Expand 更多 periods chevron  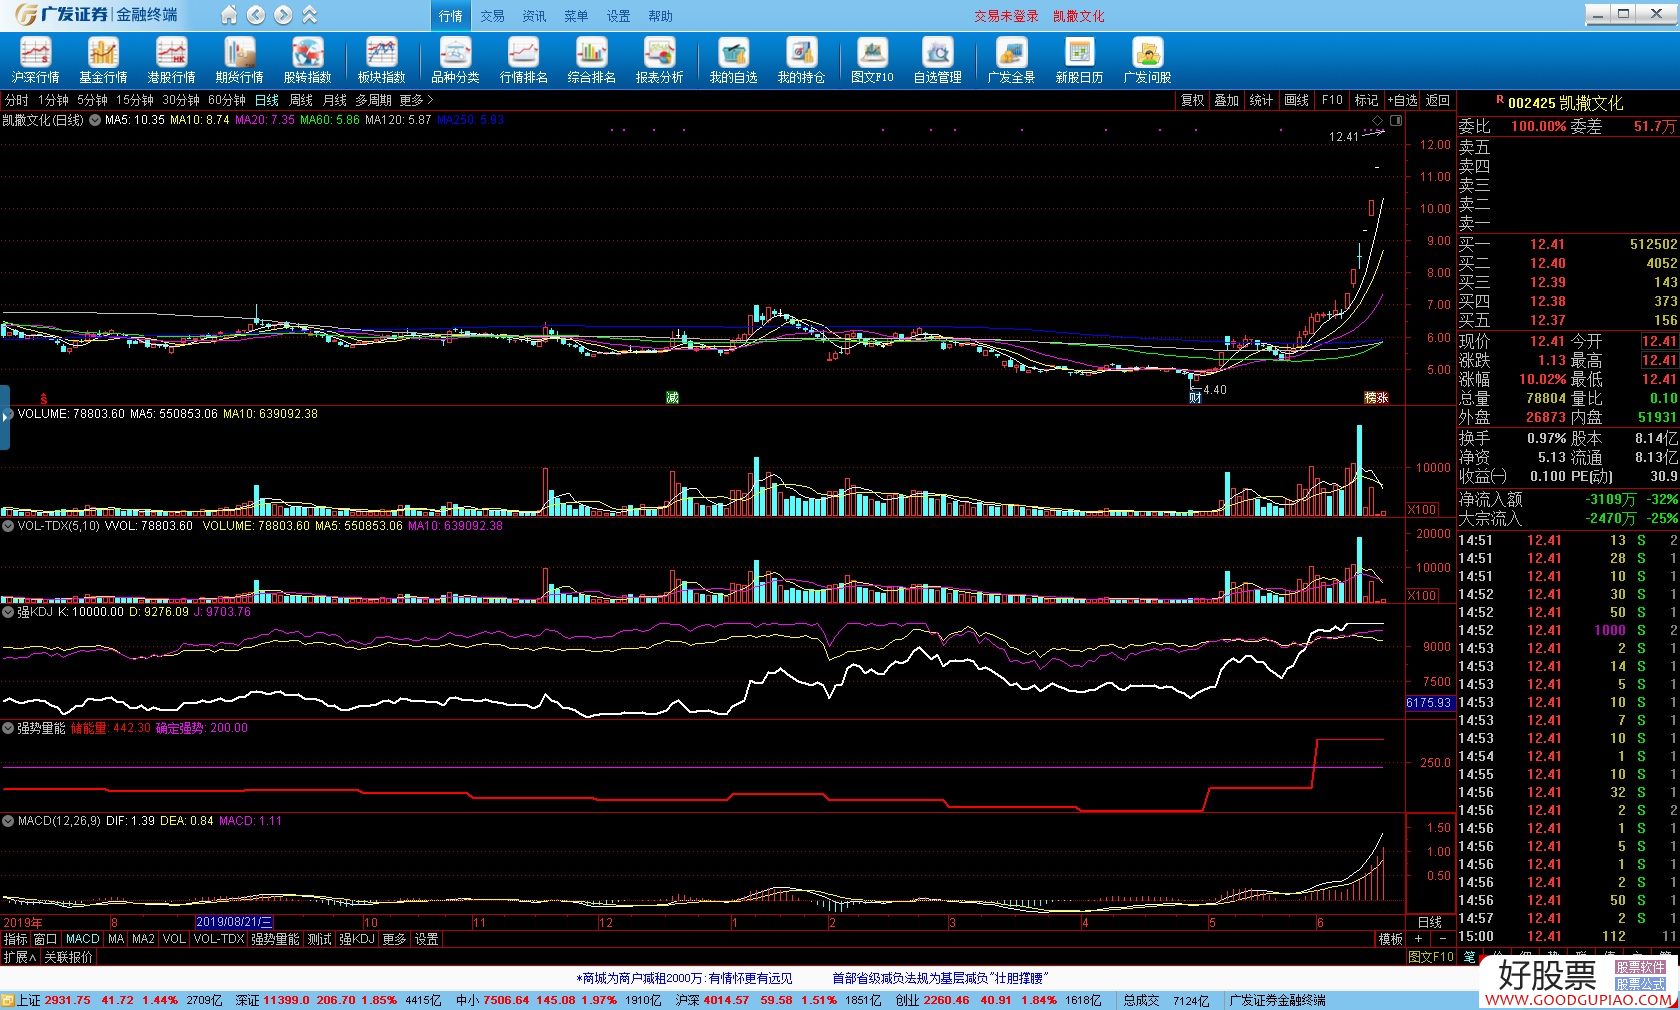point(417,100)
